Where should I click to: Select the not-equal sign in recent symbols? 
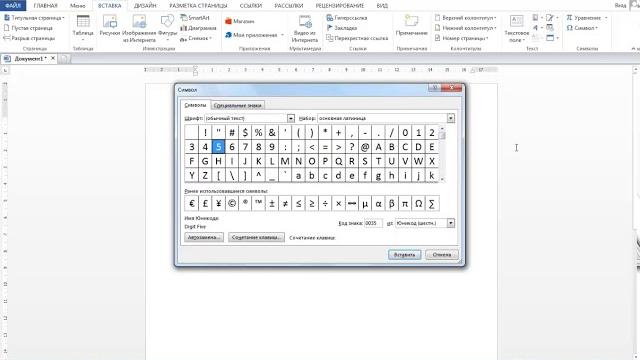click(285, 203)
